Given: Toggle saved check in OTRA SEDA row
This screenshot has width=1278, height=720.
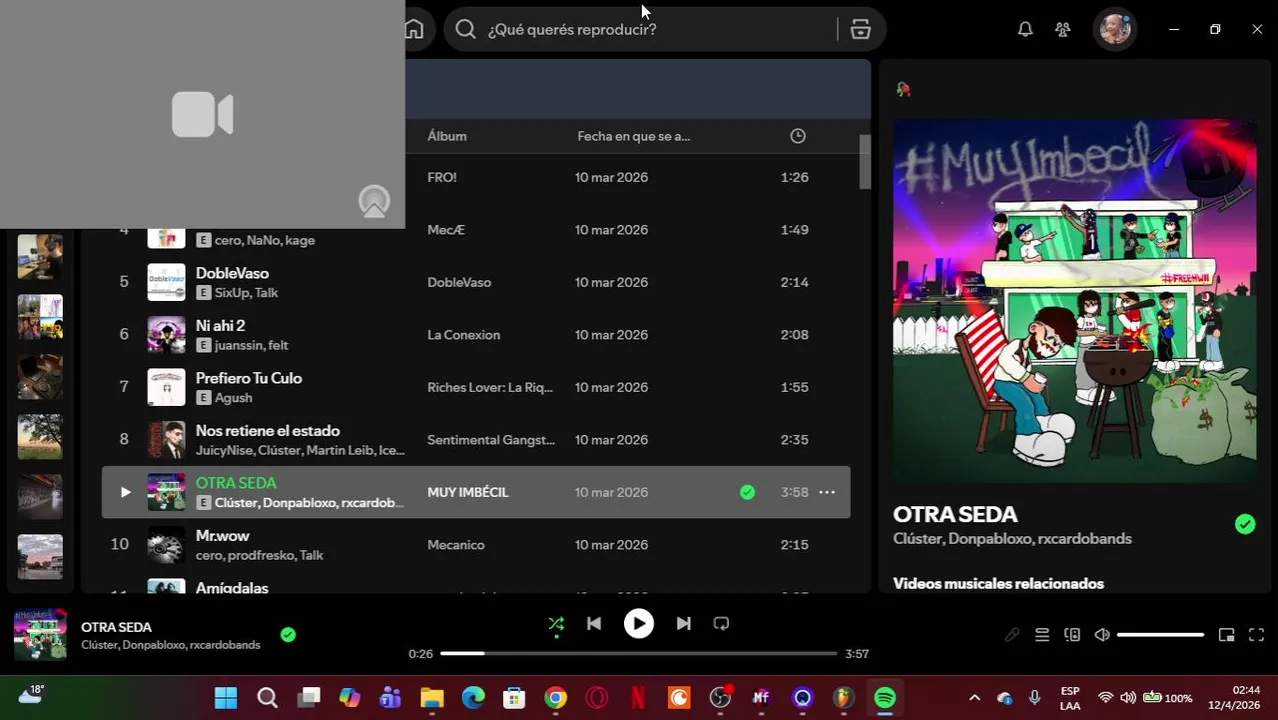Looking at the screenshot, I should 747,492.
